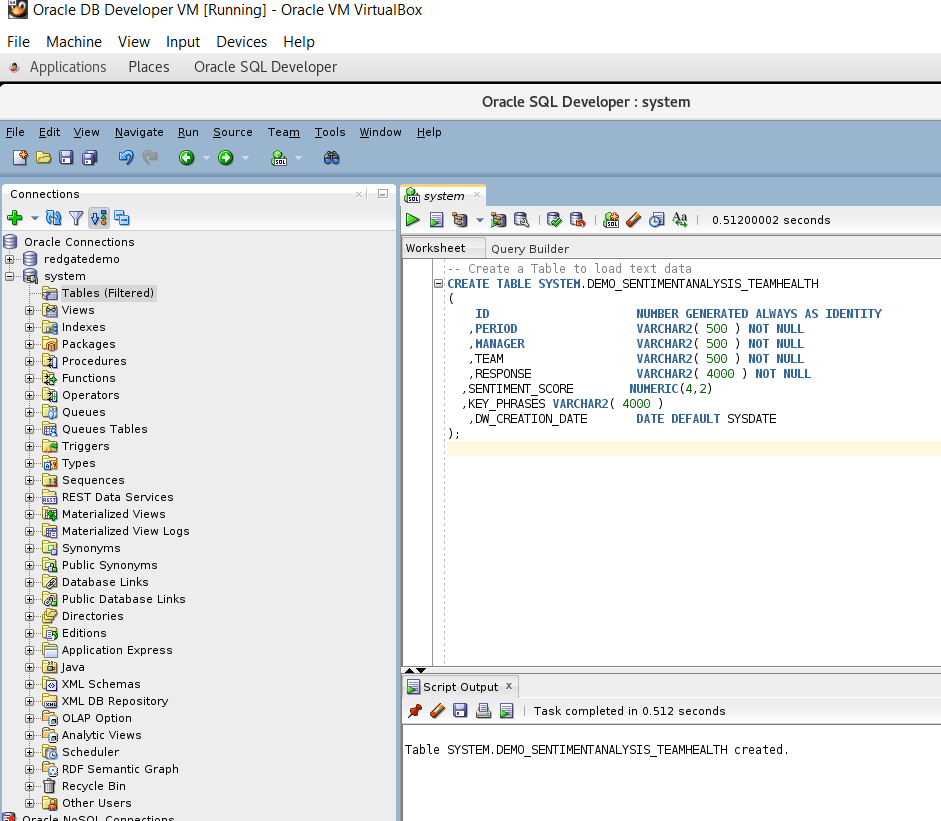The width and height of the screenshot is (941, 821).
Task: Save the Script Output with disk icon
Action: (x=460, y=711)
